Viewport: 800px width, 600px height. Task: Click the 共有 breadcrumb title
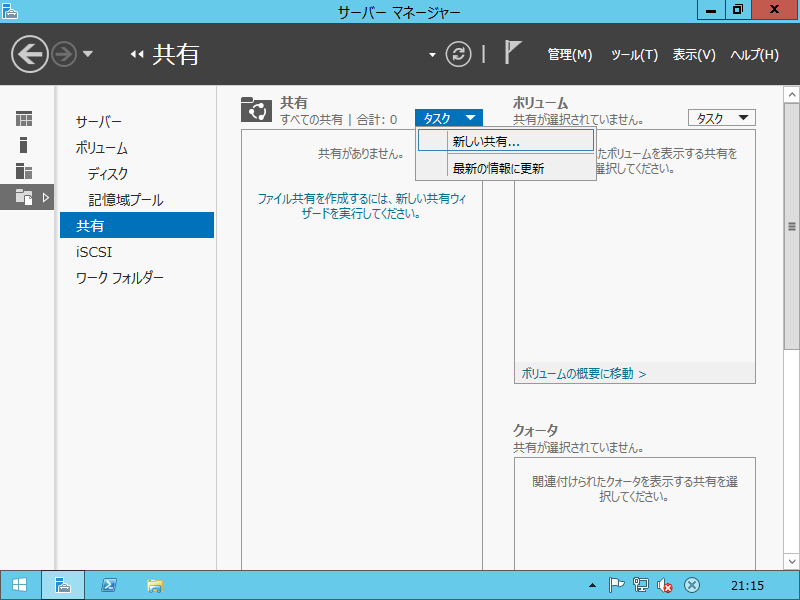point(176,54)
